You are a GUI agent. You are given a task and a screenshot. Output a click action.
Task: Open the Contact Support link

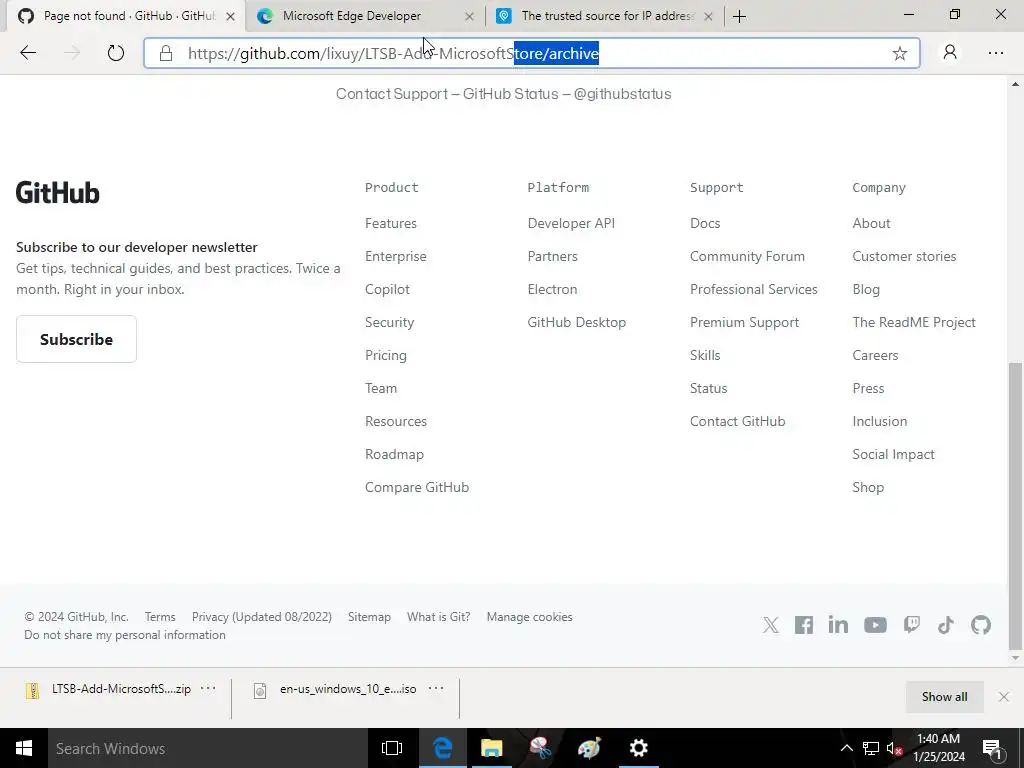point(392,94)
